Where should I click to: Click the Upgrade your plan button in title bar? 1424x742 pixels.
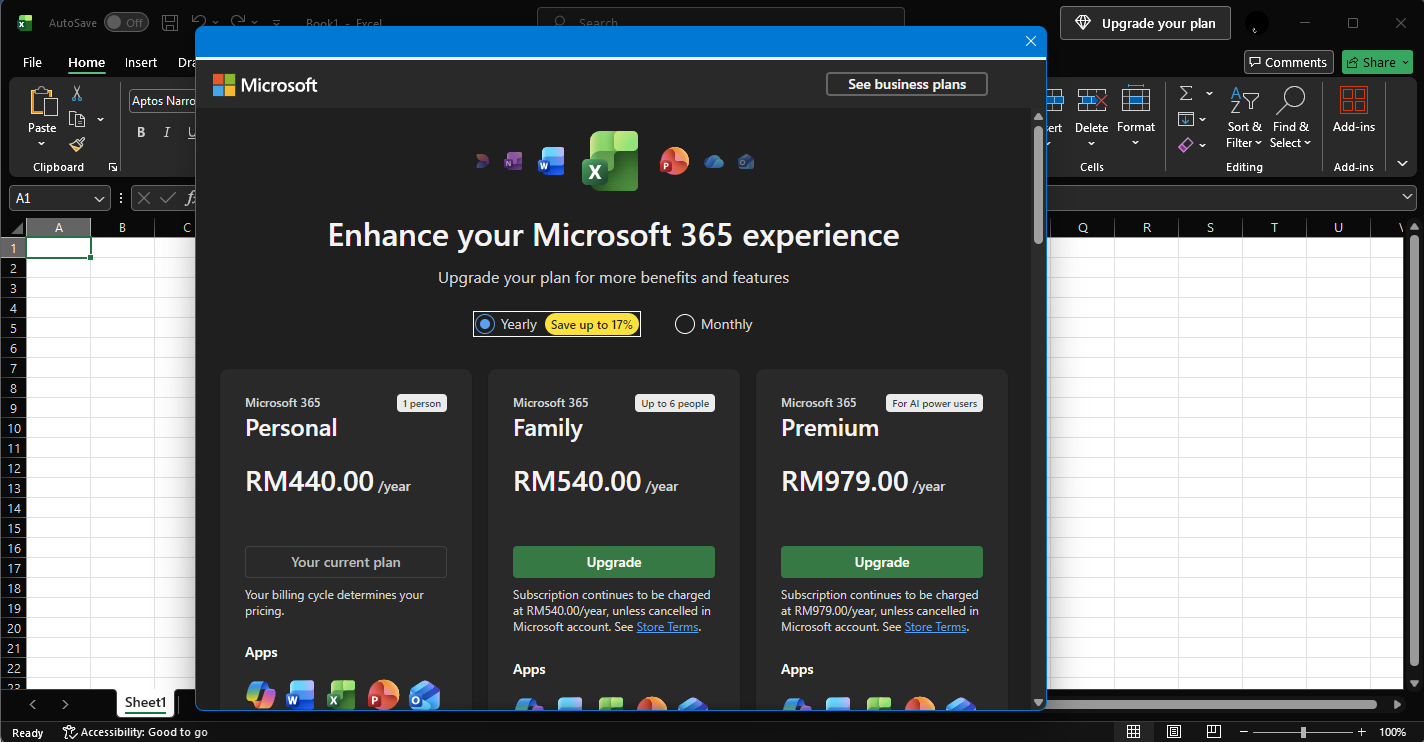click(1145, 23)
